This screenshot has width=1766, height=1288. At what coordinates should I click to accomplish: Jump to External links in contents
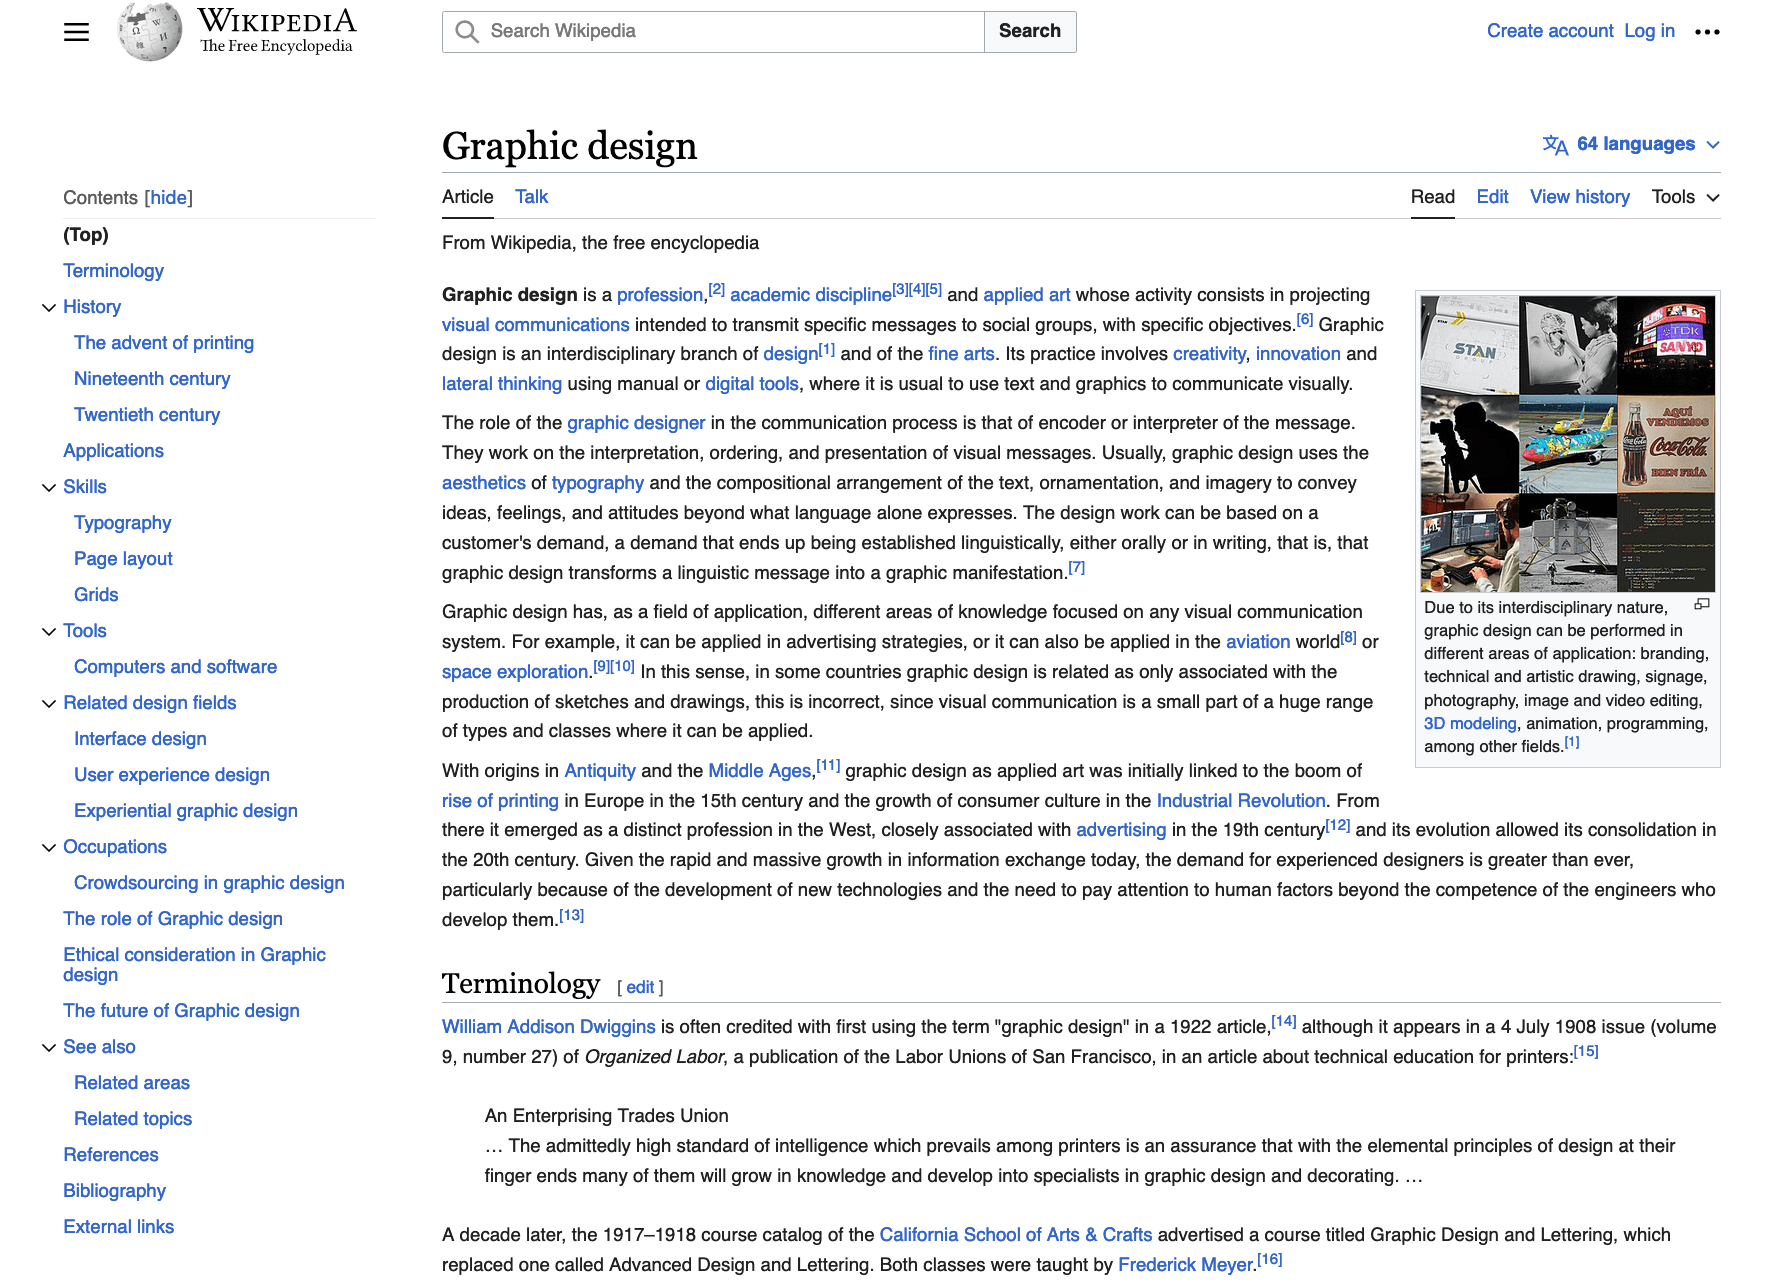118,1227
